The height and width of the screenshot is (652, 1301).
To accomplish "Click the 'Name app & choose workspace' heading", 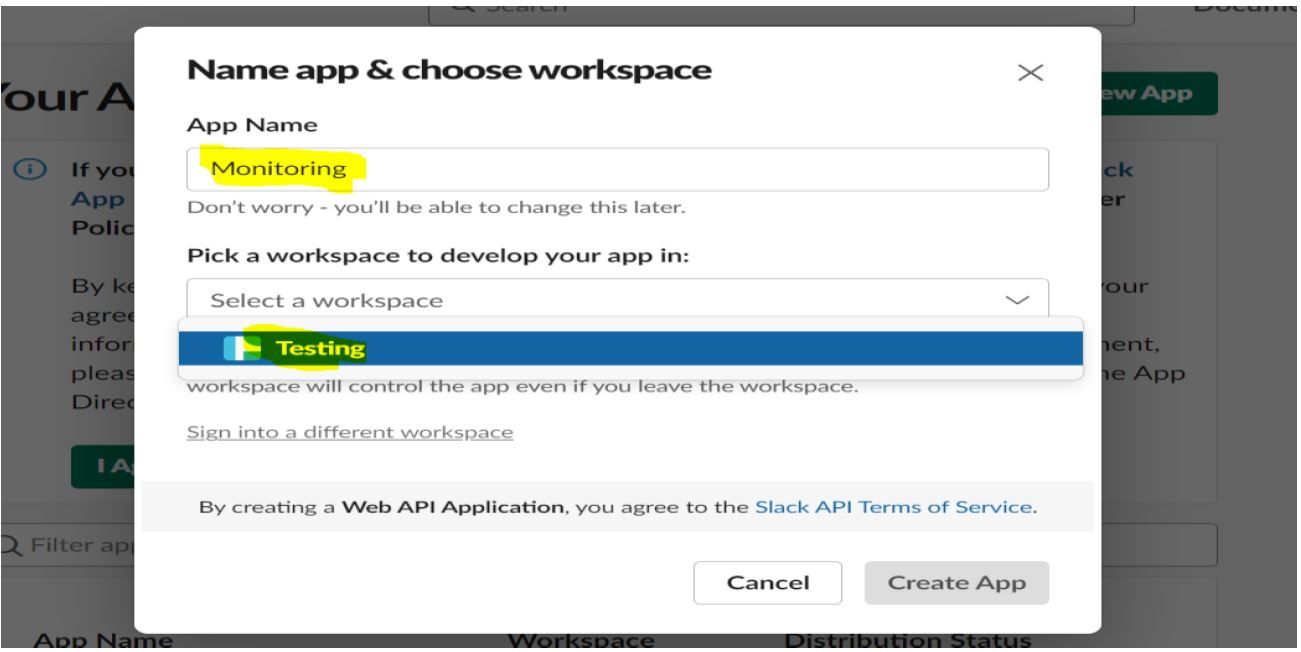I will (449, 71).
